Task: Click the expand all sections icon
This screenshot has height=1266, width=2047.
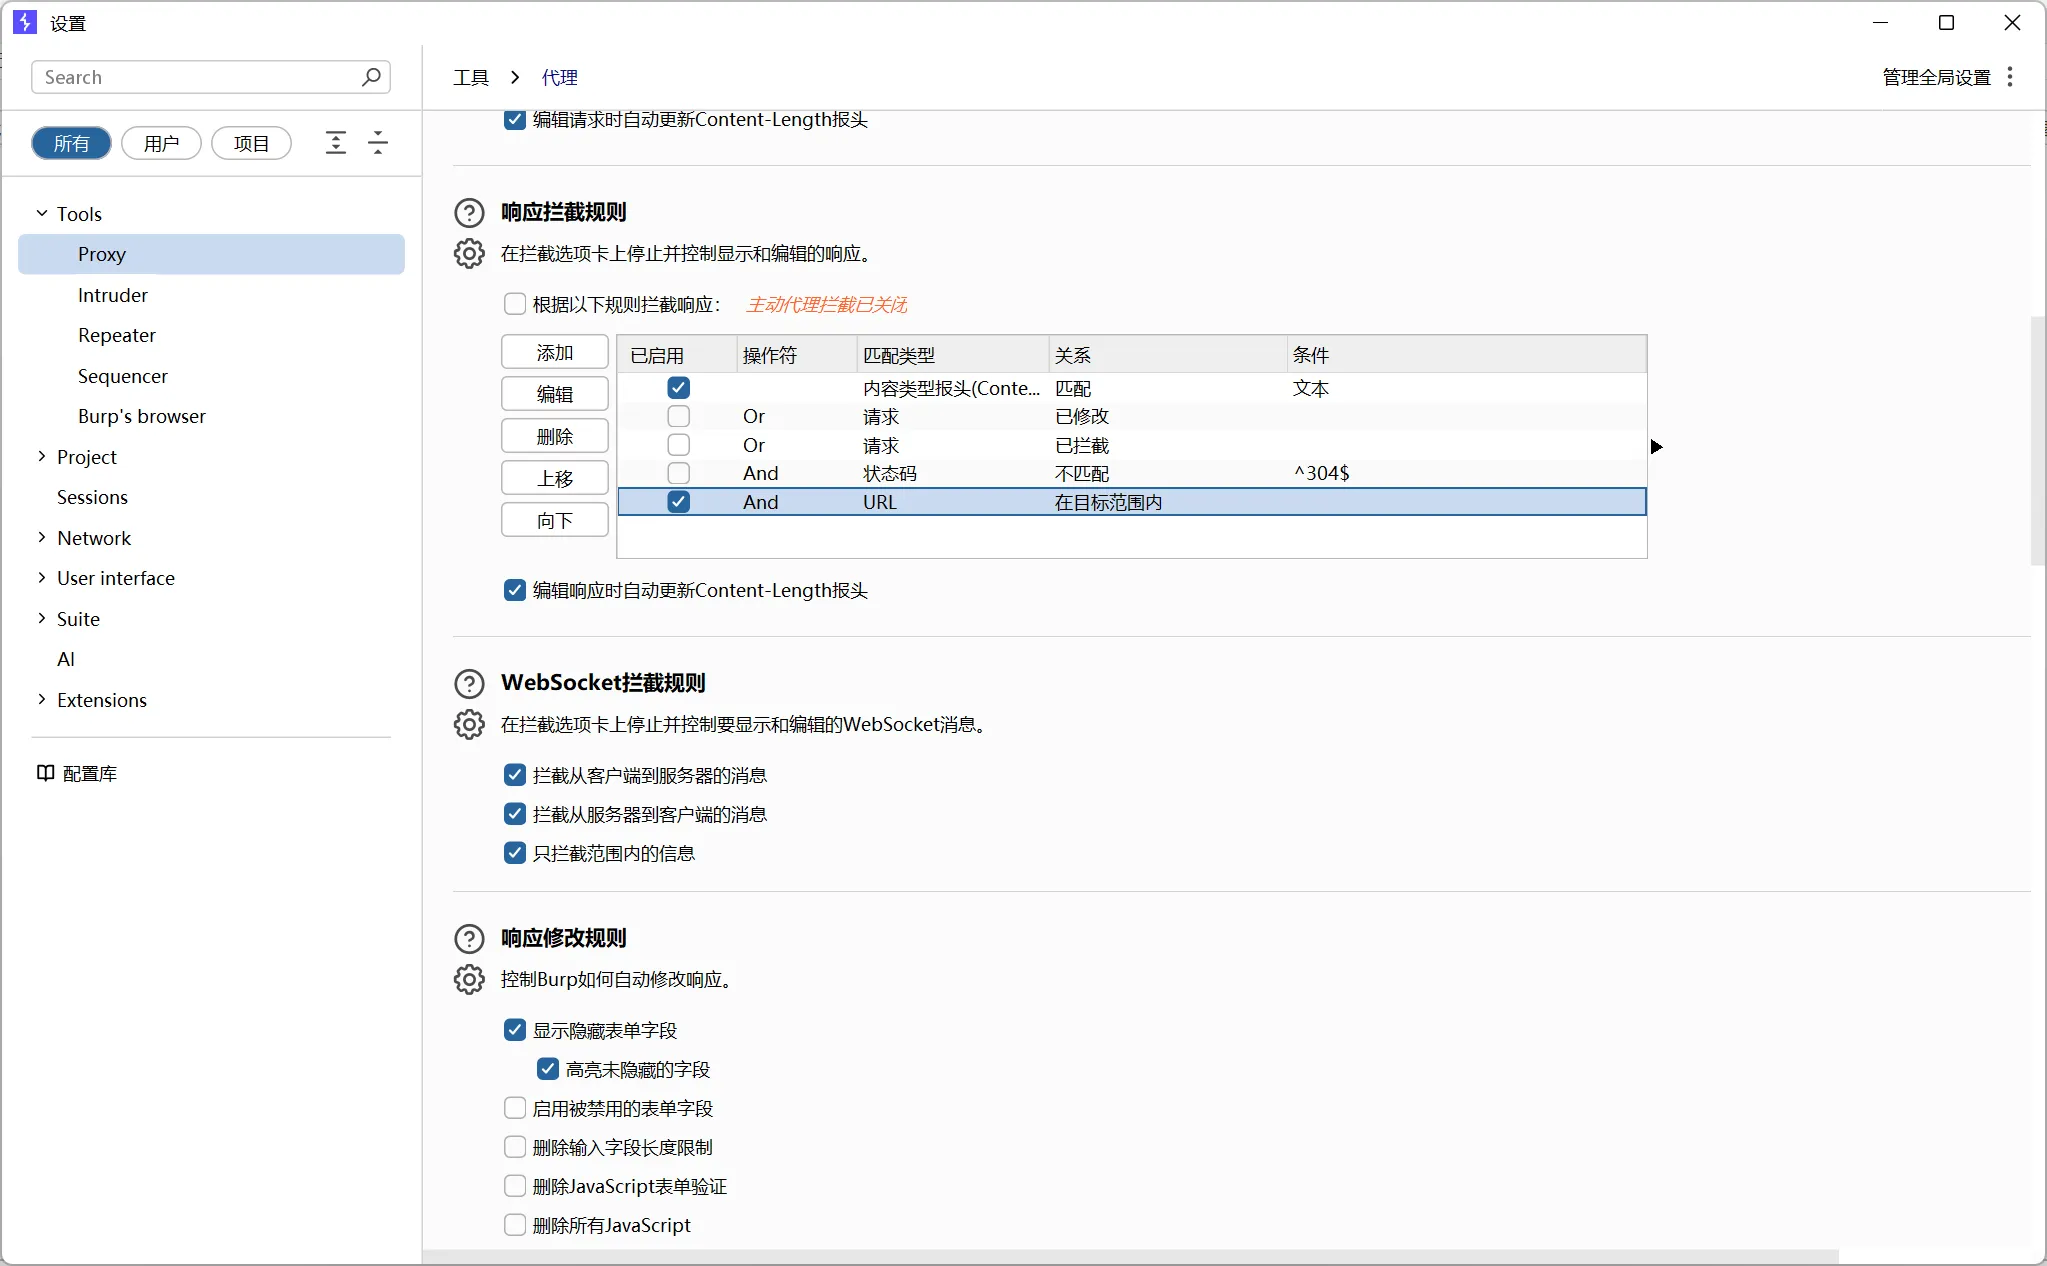Action: tap(336, 143)
